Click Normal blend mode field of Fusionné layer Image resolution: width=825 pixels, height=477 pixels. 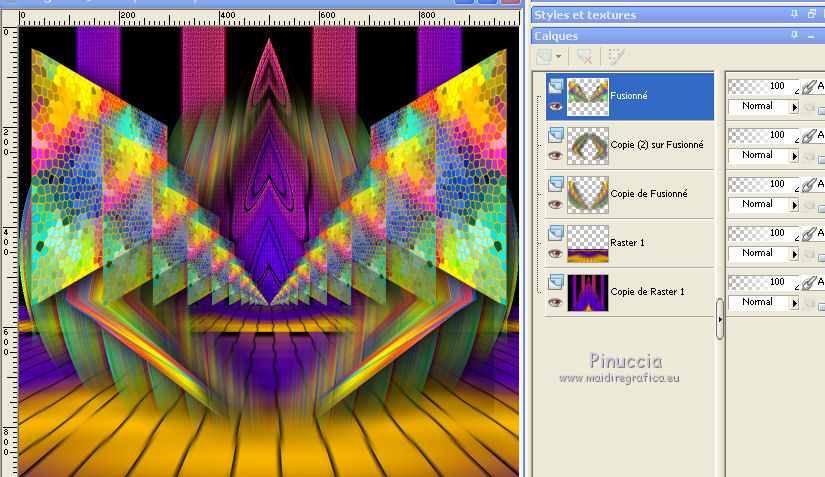[759, 107]
